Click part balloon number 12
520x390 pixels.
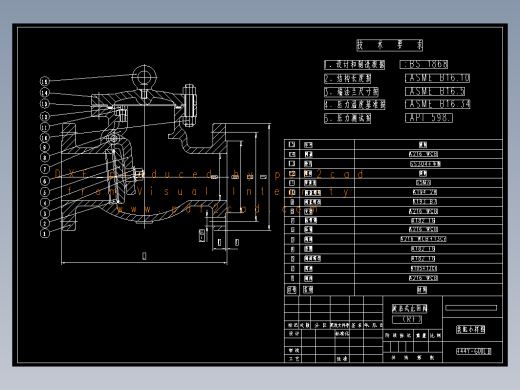pyautogui.click(x=45, y=116)
